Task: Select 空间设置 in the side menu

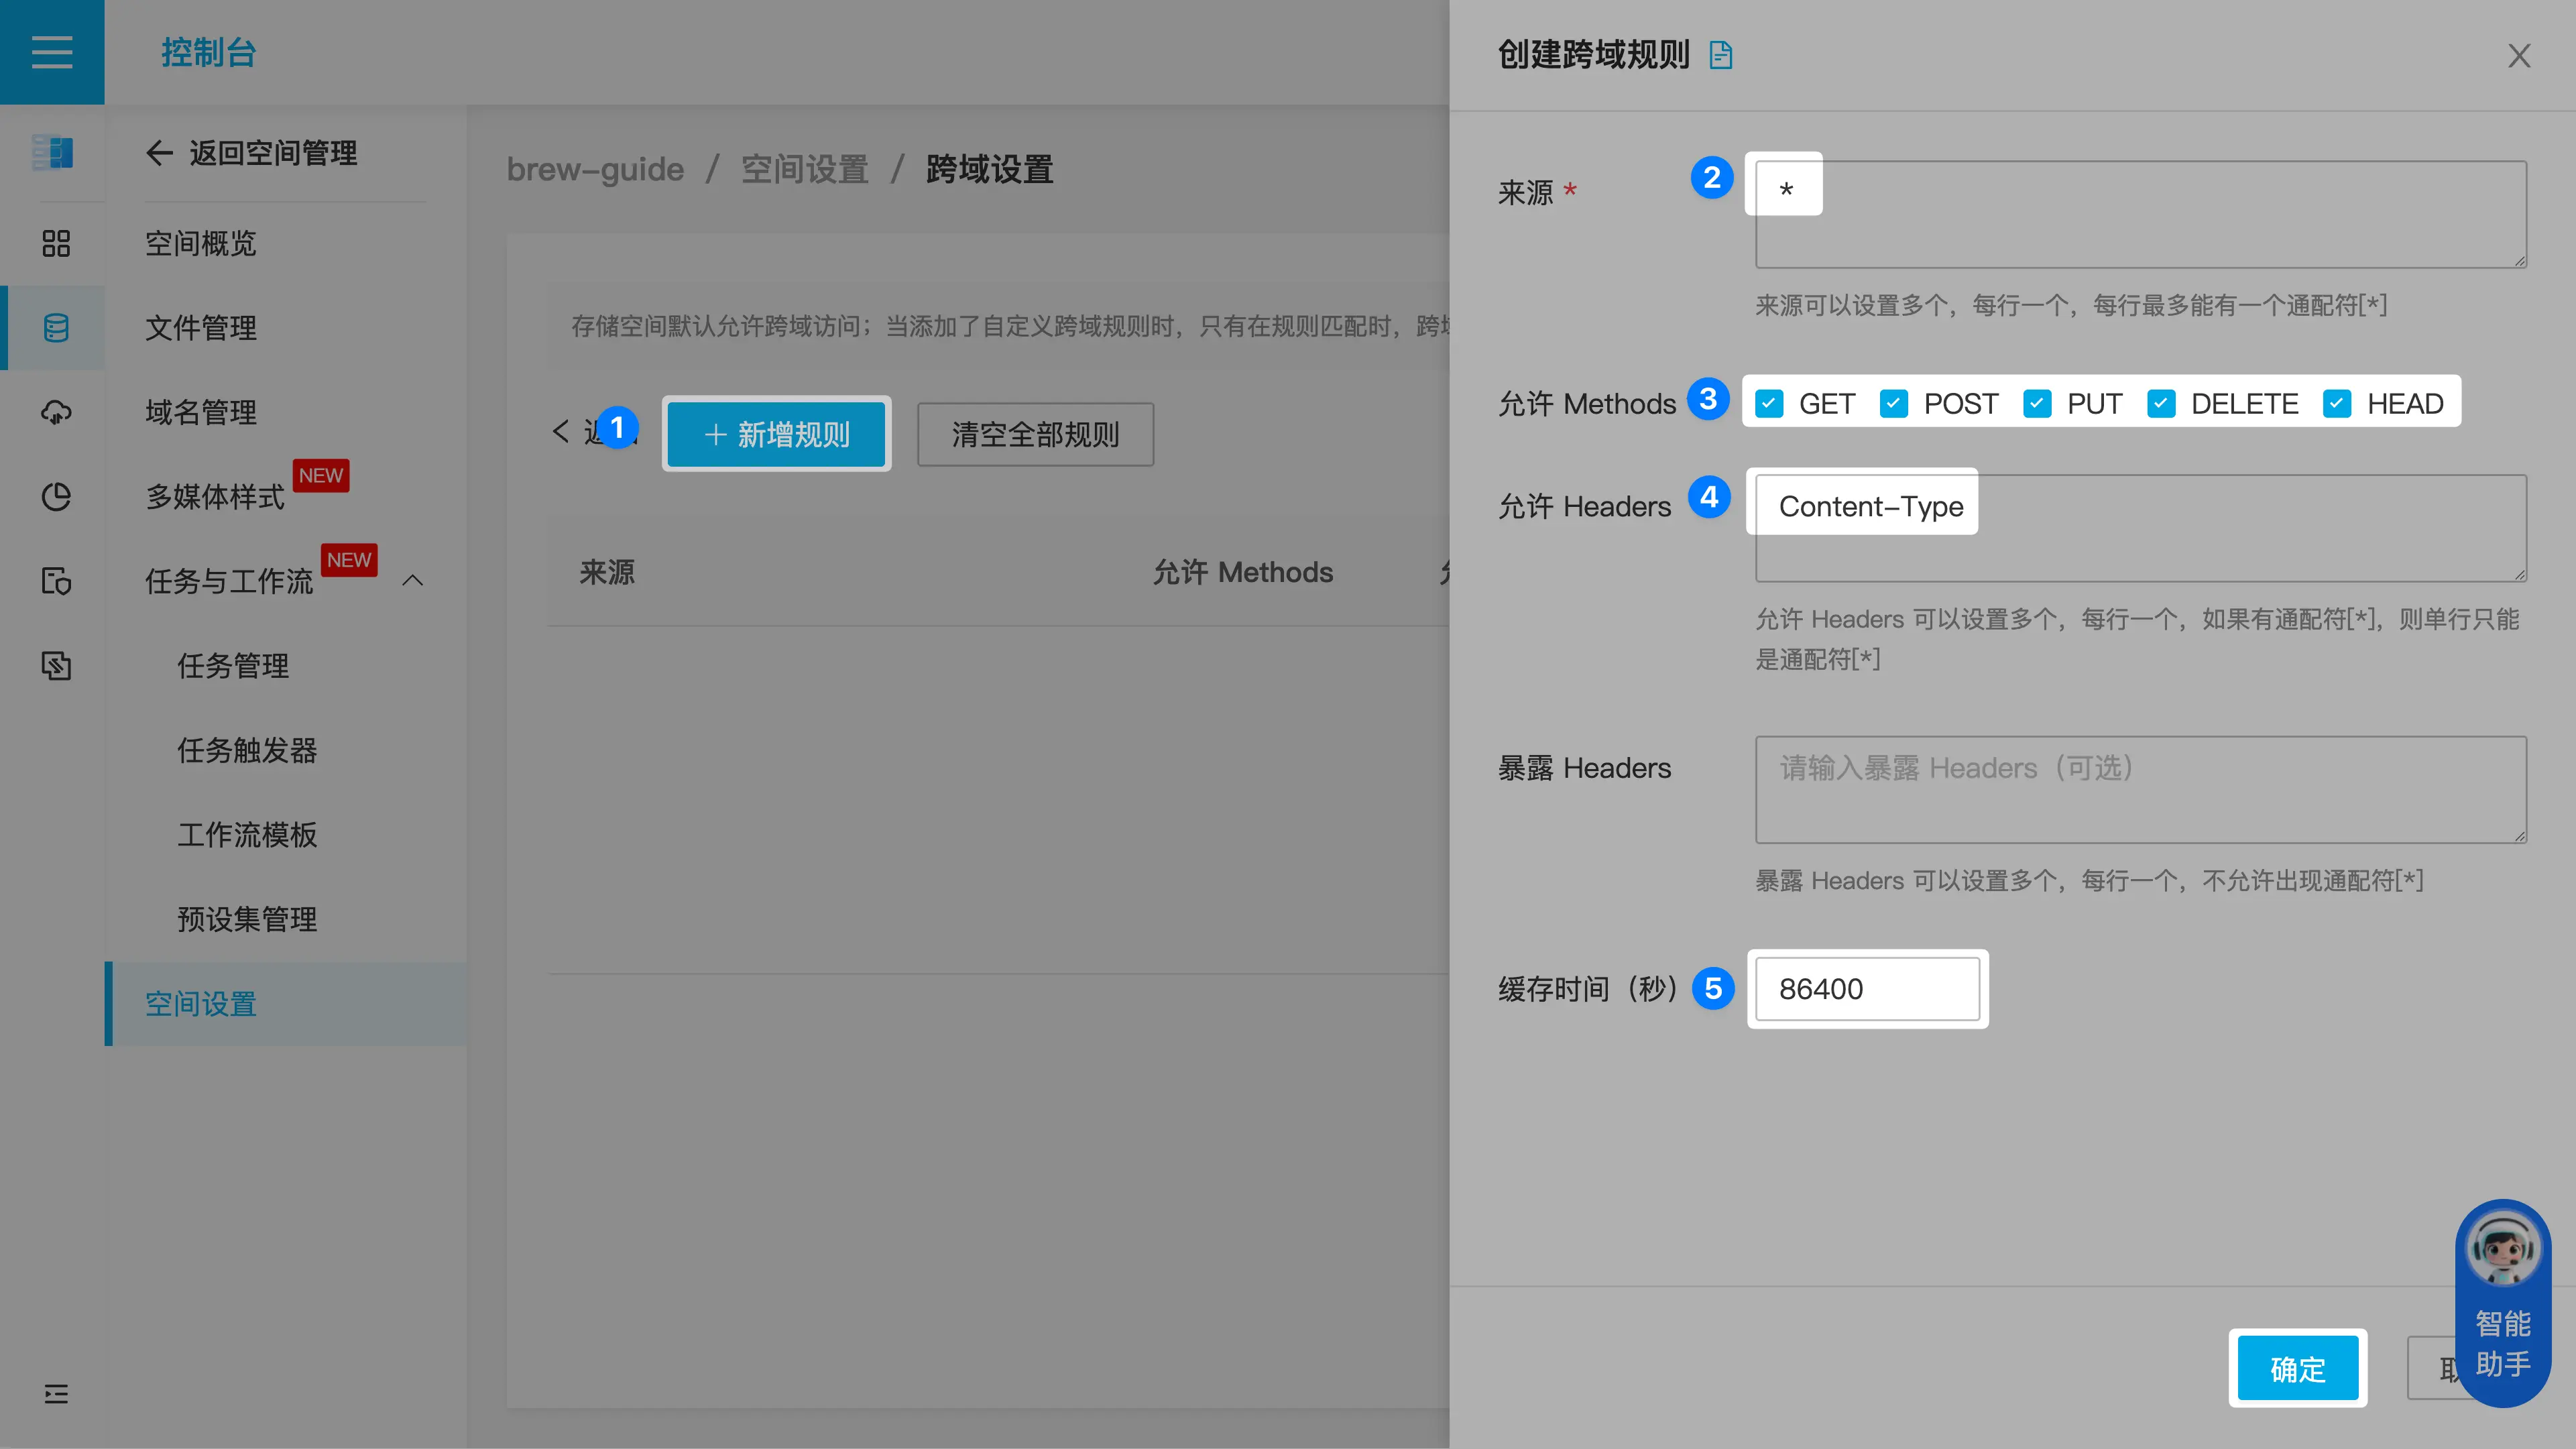Action: point(285,1004)
